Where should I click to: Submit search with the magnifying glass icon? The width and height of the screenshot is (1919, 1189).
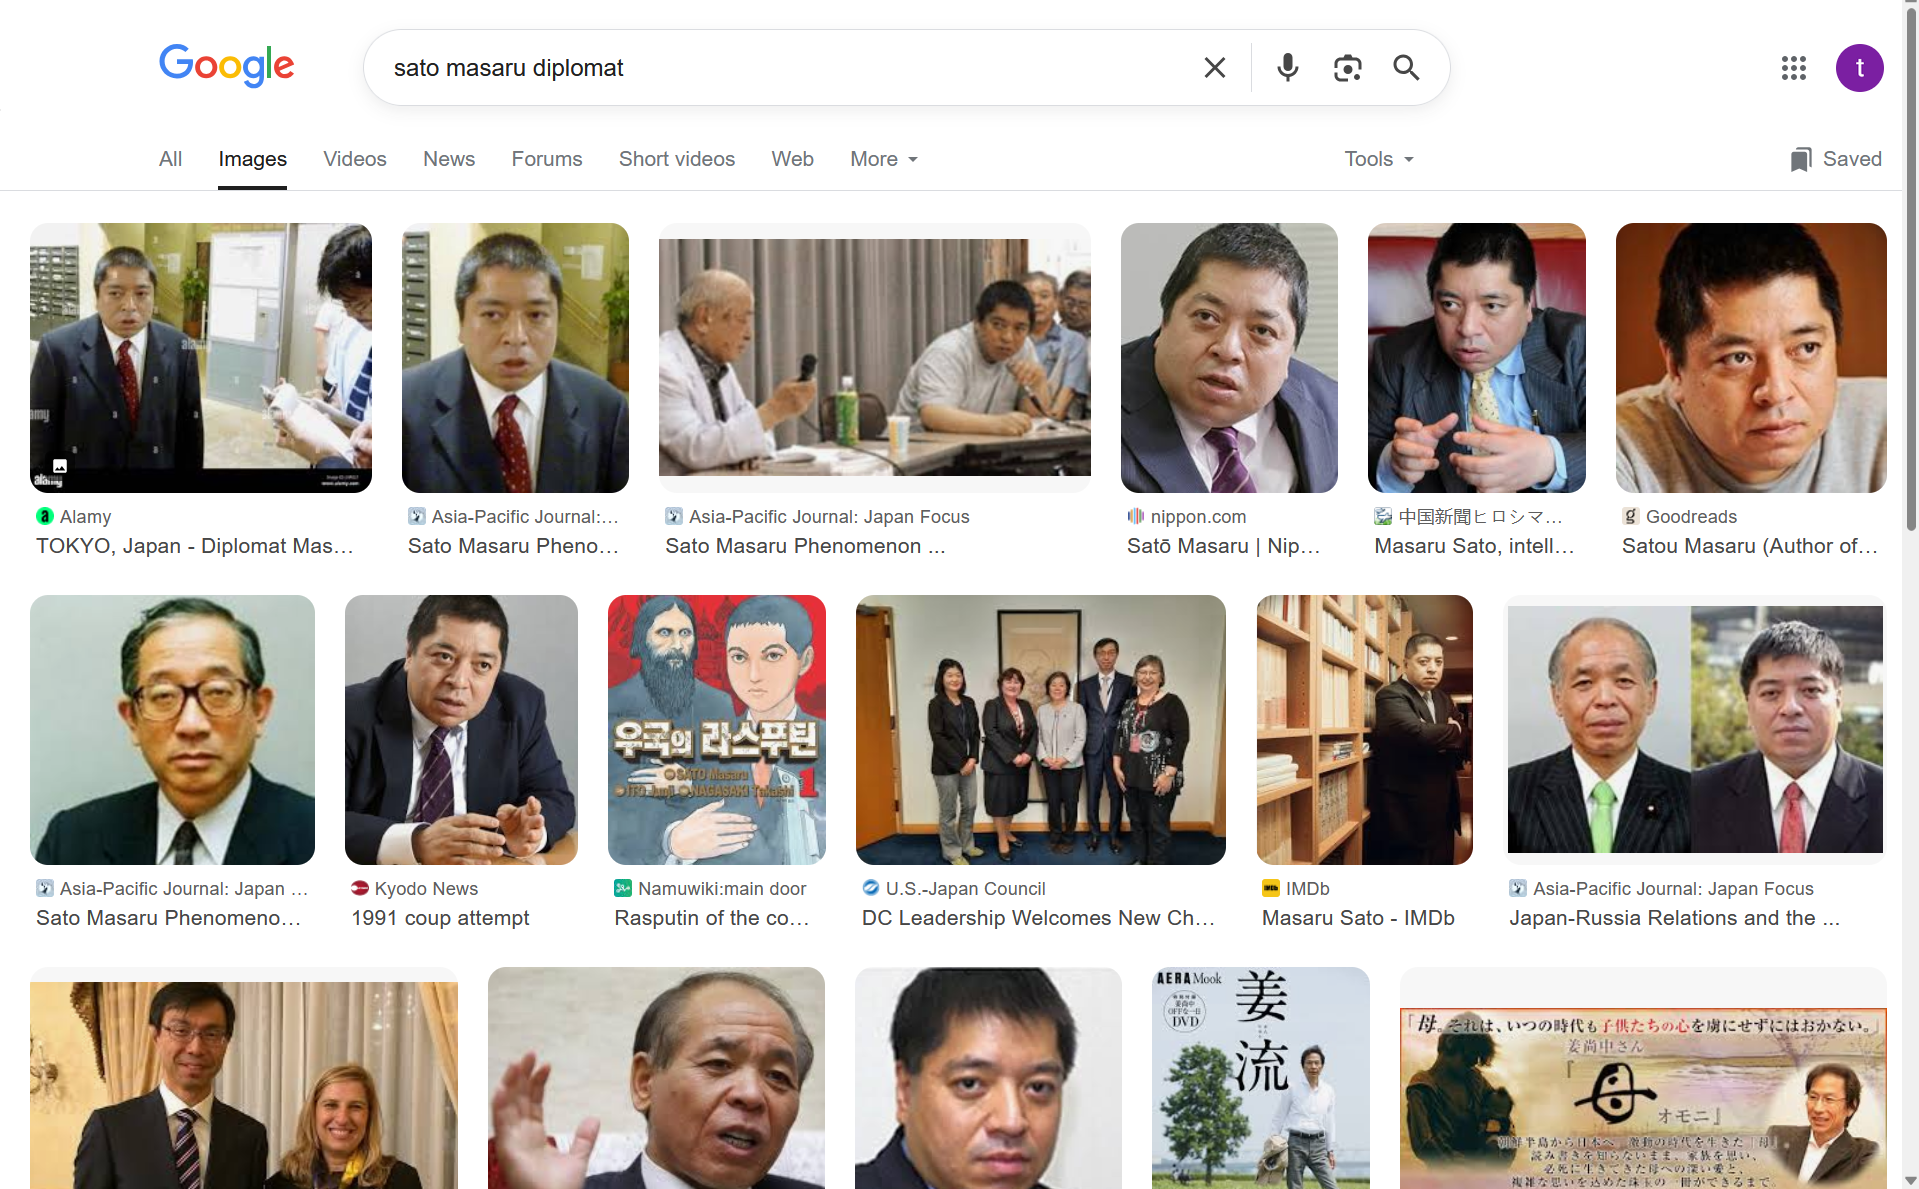coord(1406,68)
